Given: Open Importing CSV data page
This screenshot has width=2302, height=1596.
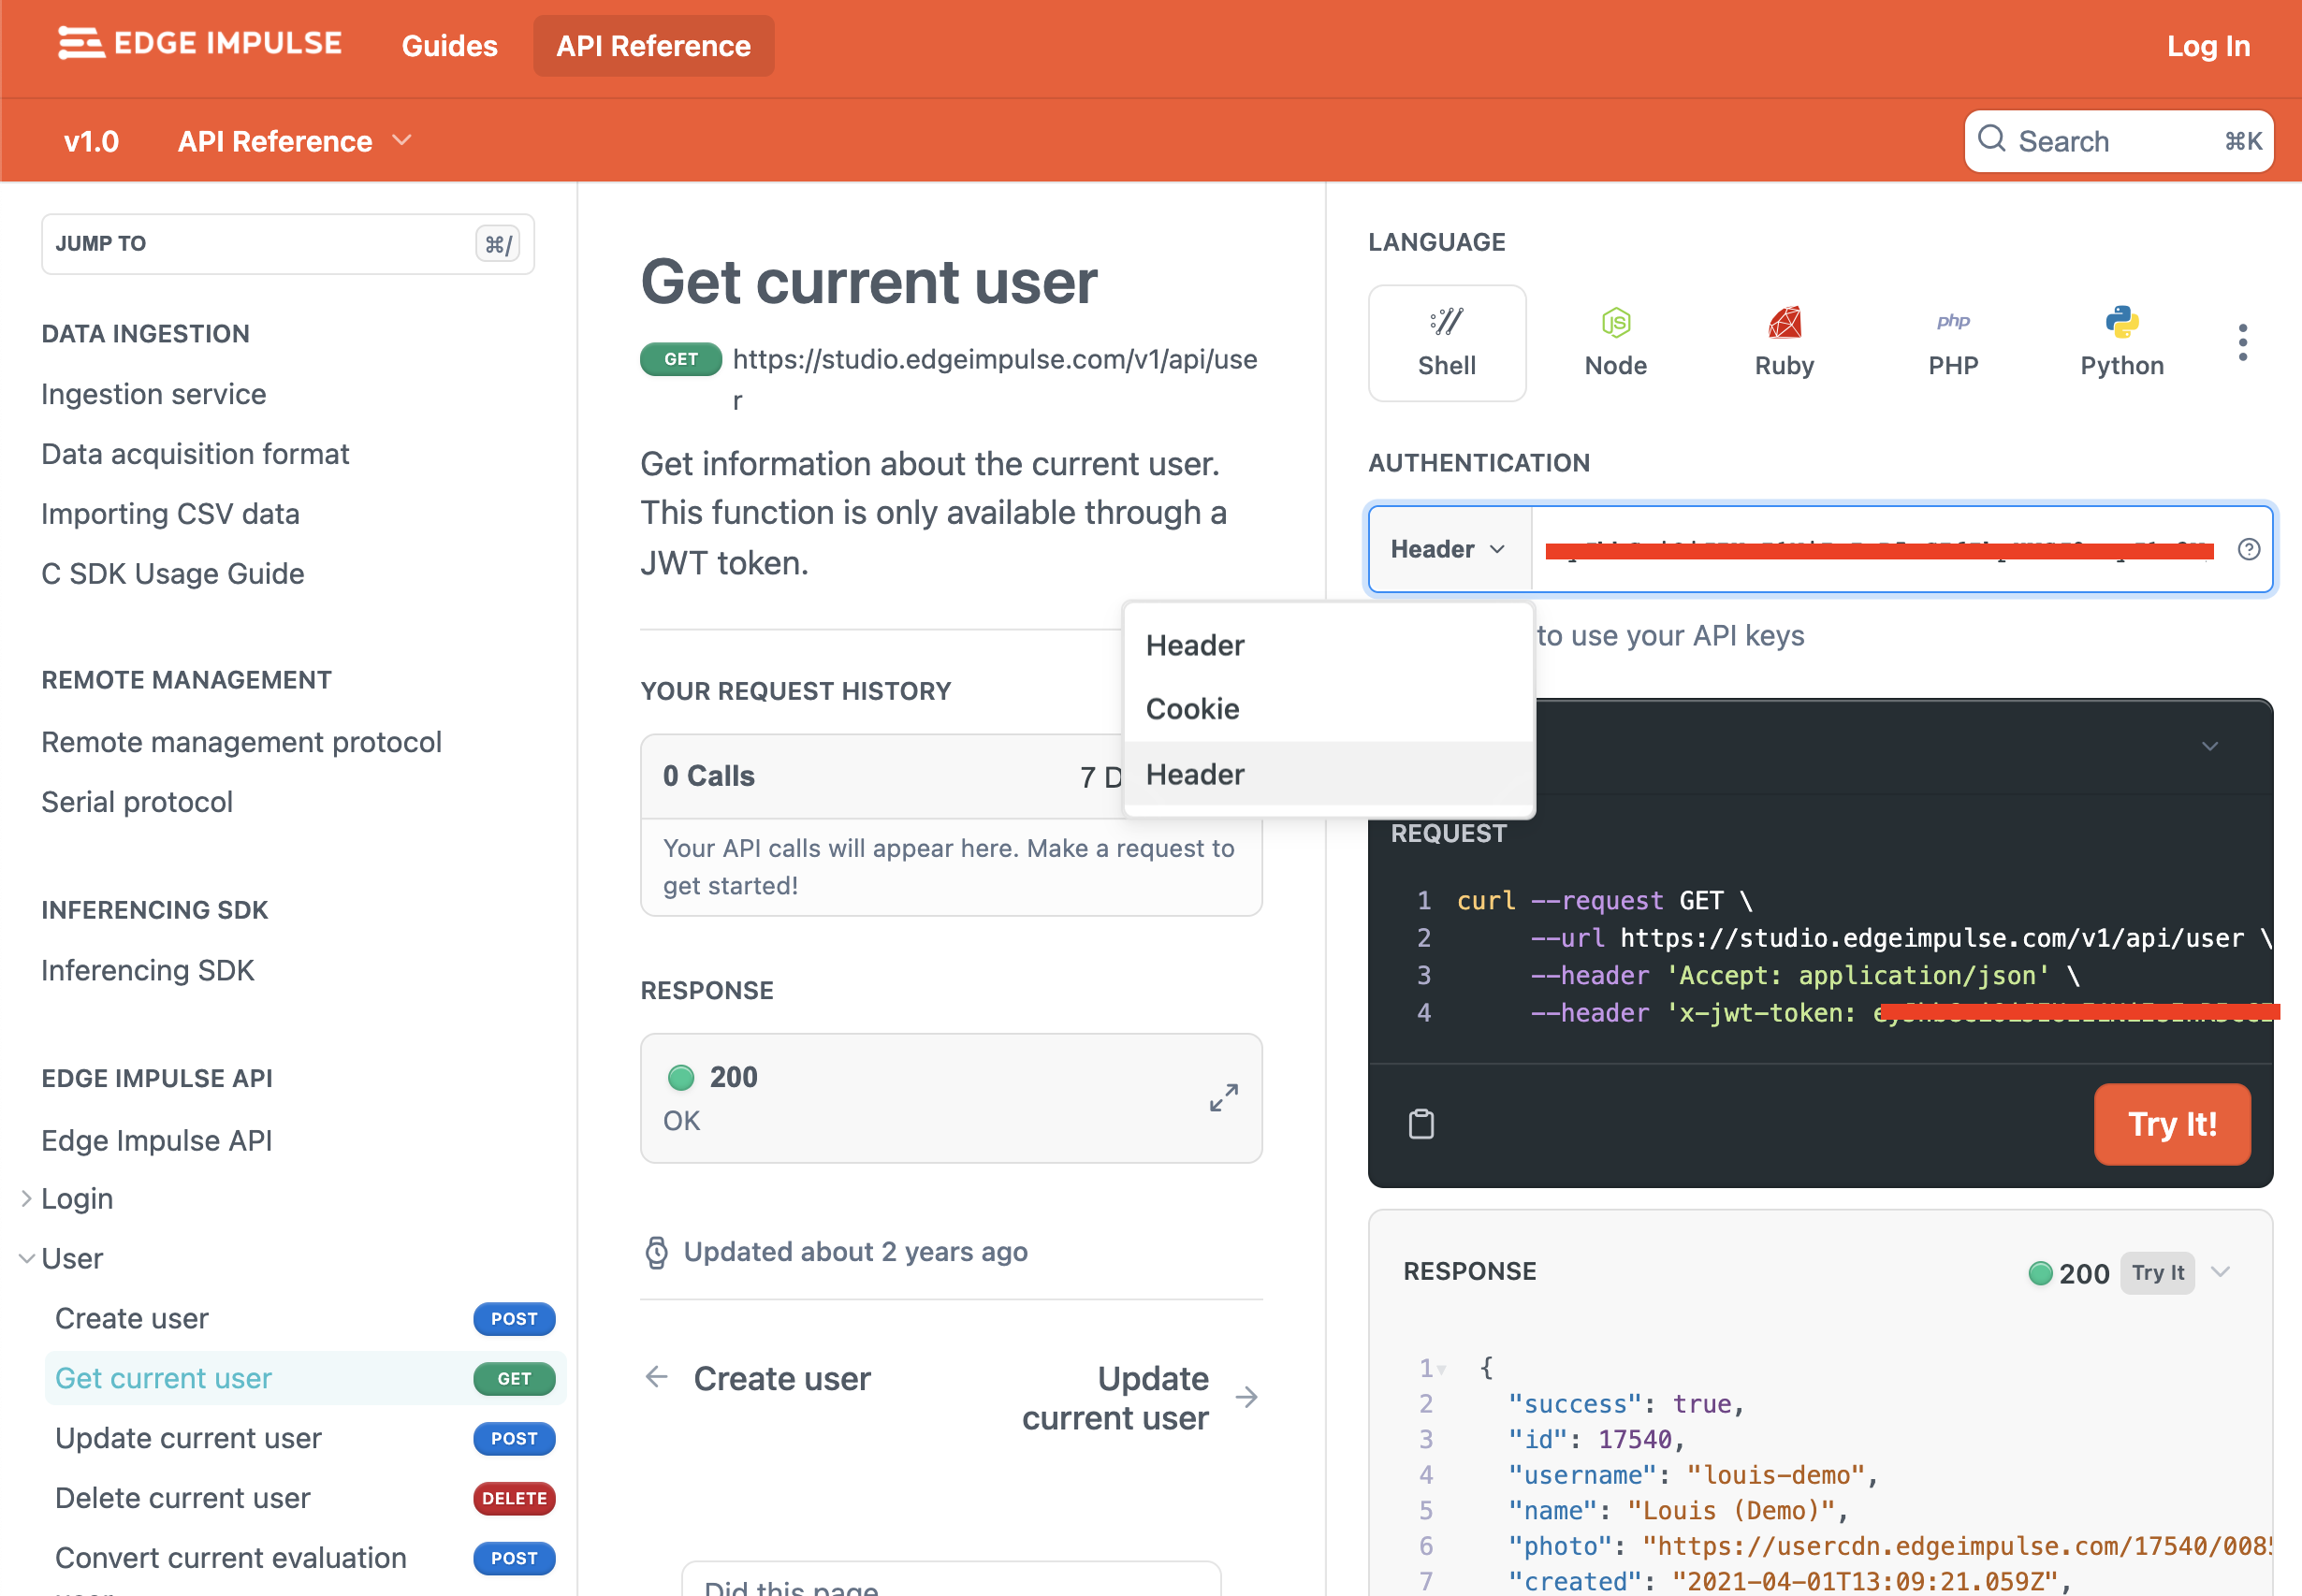Looking at the screenshot, I should (x=170, y=514).
